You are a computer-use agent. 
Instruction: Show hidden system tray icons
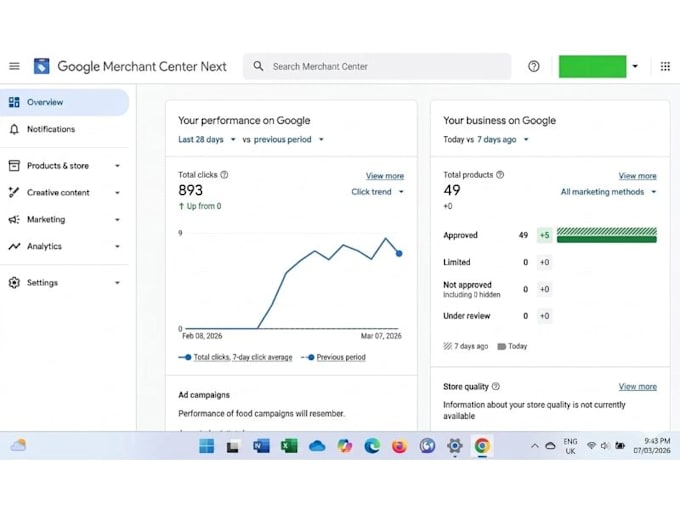click(535, 445)
